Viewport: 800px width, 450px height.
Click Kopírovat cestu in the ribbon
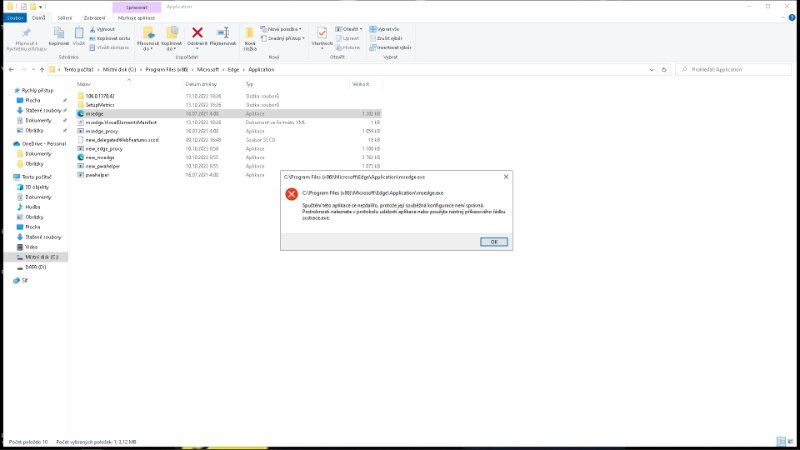tap(110, 38)
